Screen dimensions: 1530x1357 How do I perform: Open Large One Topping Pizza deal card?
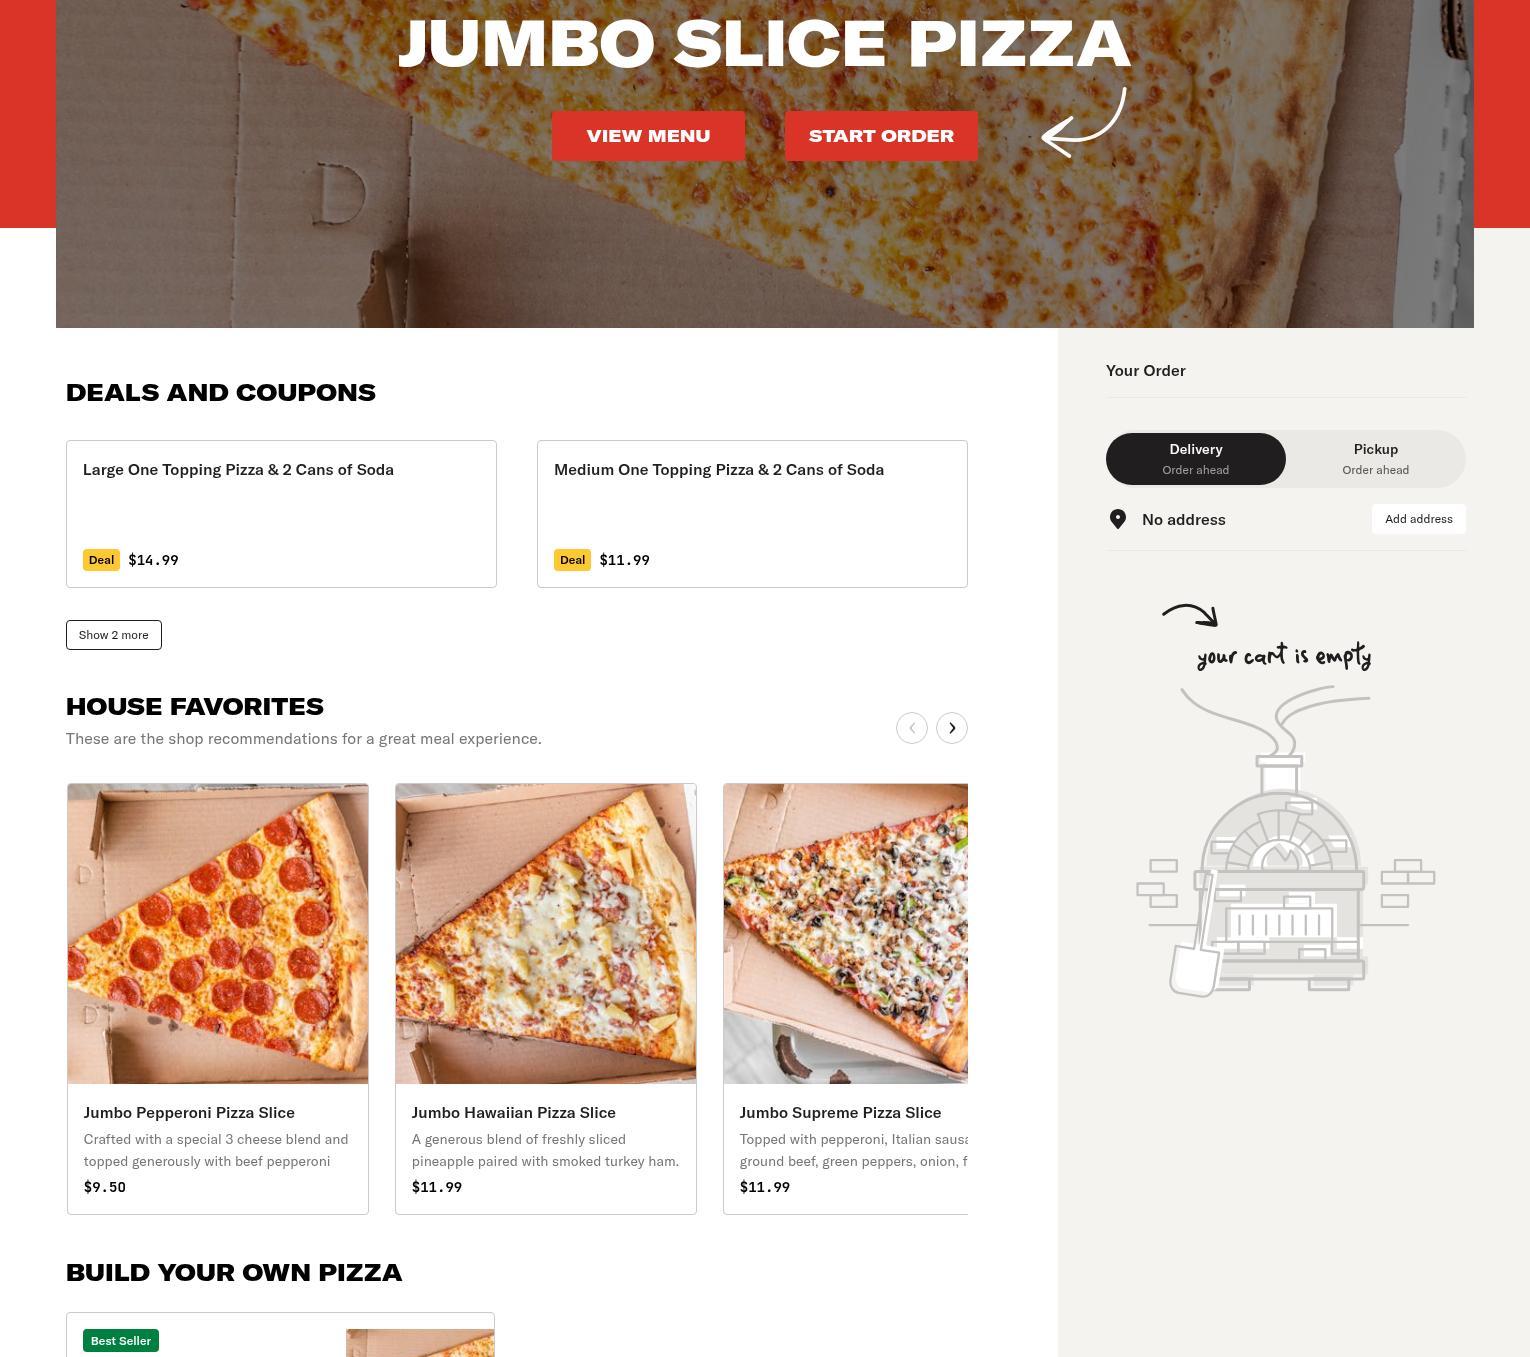click(x=281, y=514)
